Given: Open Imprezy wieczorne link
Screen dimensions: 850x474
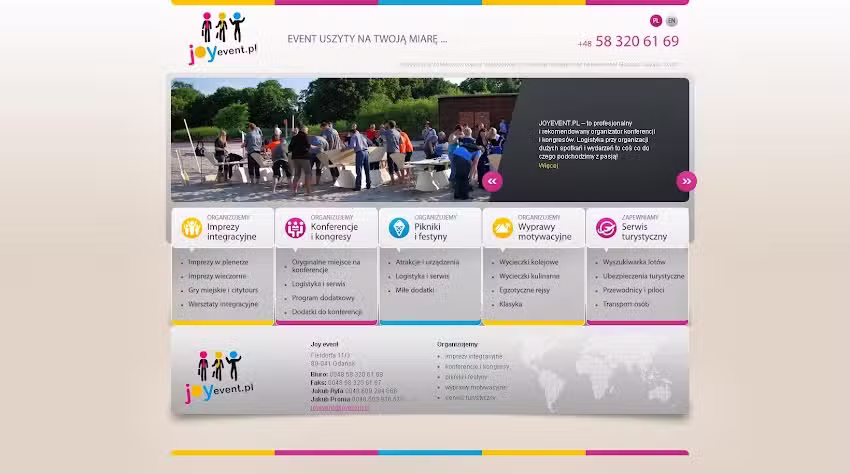Looking at the screenshot, I should tap(217, 276).
